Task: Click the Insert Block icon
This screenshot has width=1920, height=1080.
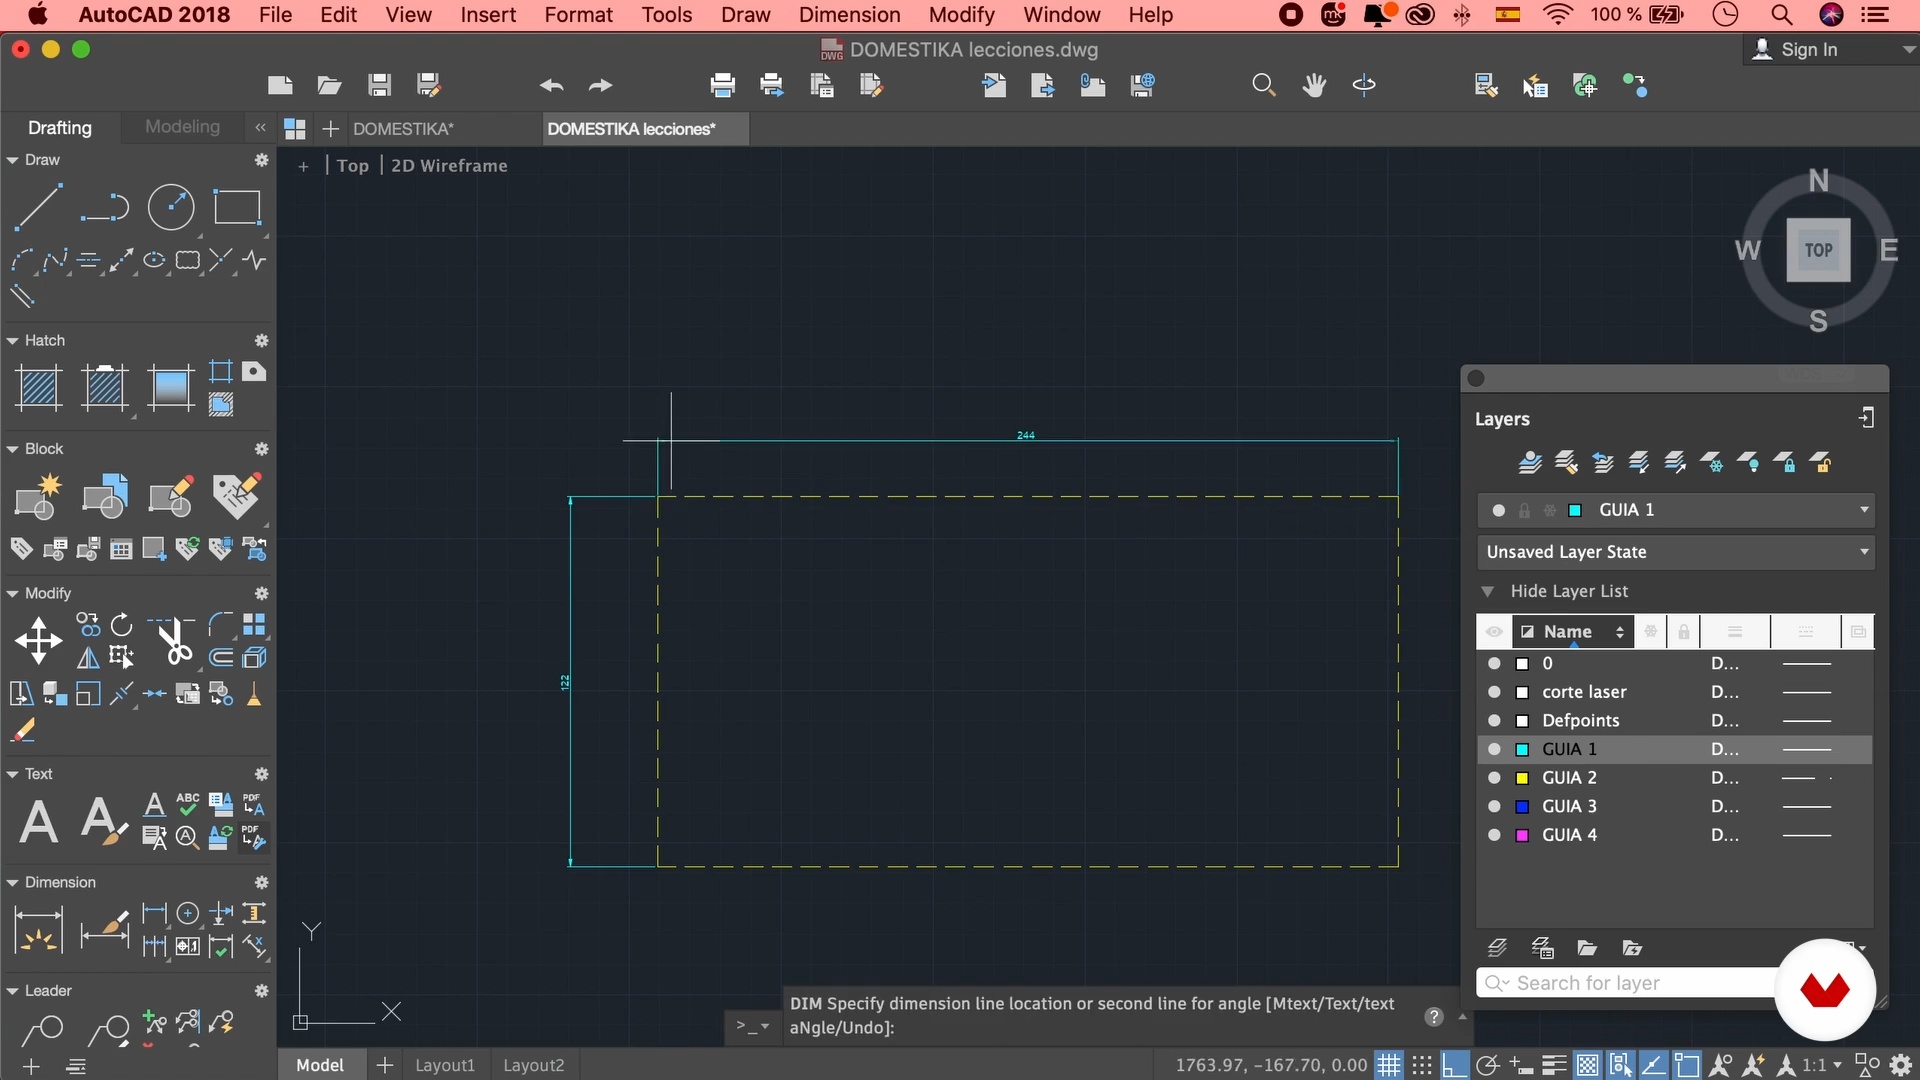Action: pyautogui.click(x=39, y=497)
